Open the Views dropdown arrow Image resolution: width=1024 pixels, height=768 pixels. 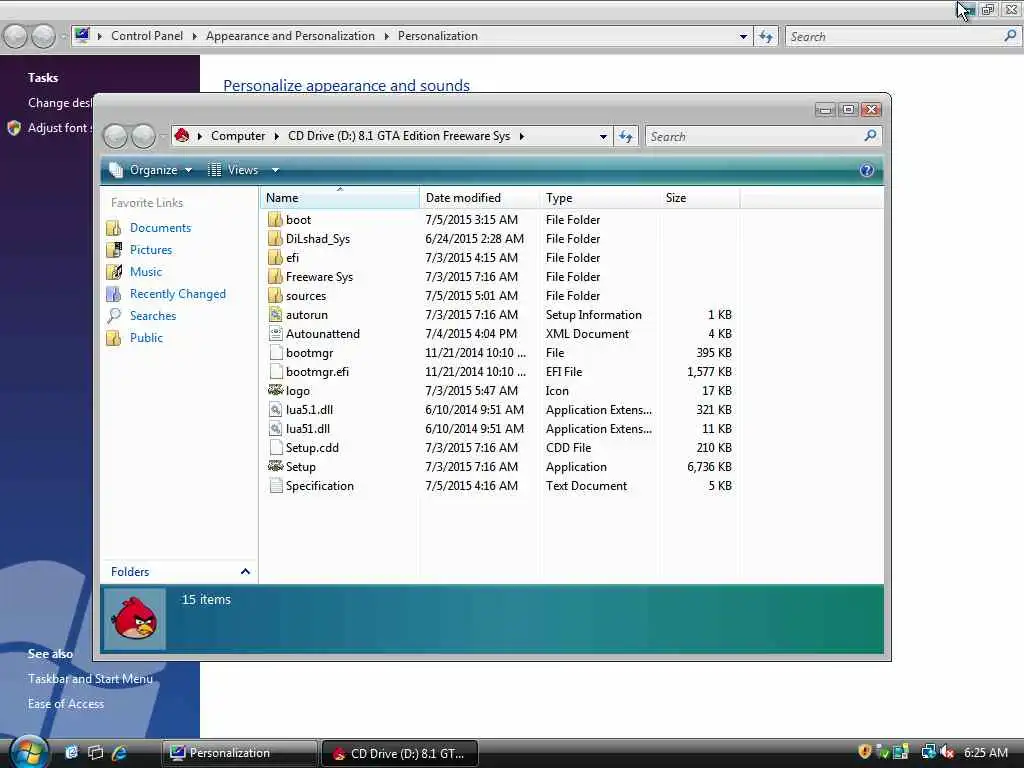(x=276, y=170)
